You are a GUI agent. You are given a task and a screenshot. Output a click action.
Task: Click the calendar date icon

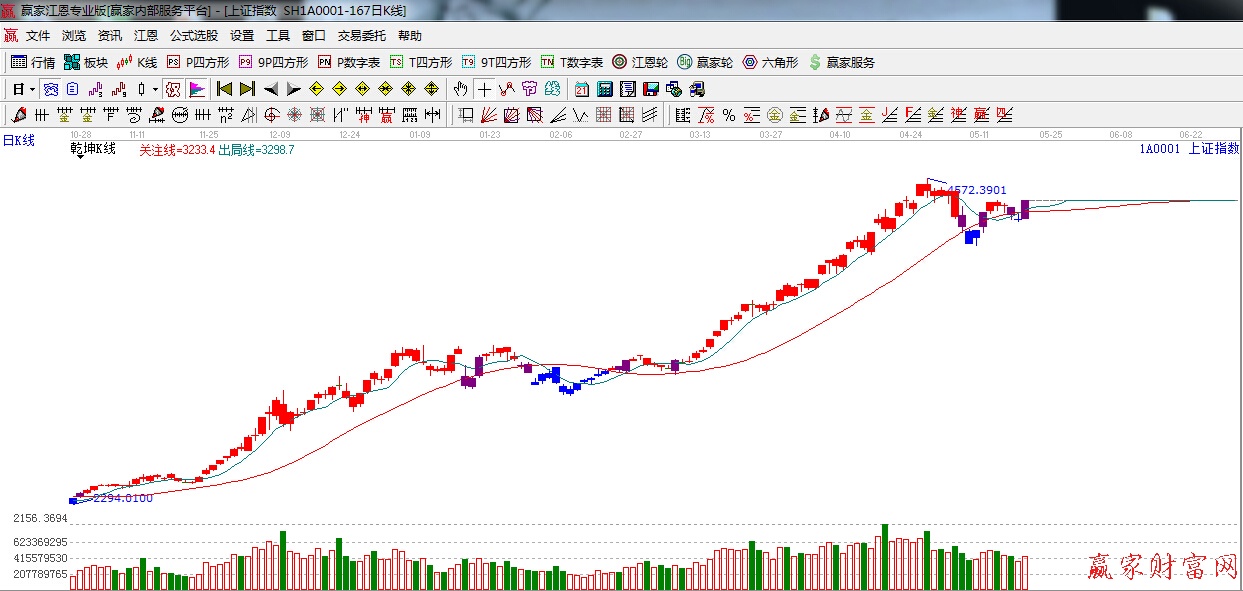(581, 89)
